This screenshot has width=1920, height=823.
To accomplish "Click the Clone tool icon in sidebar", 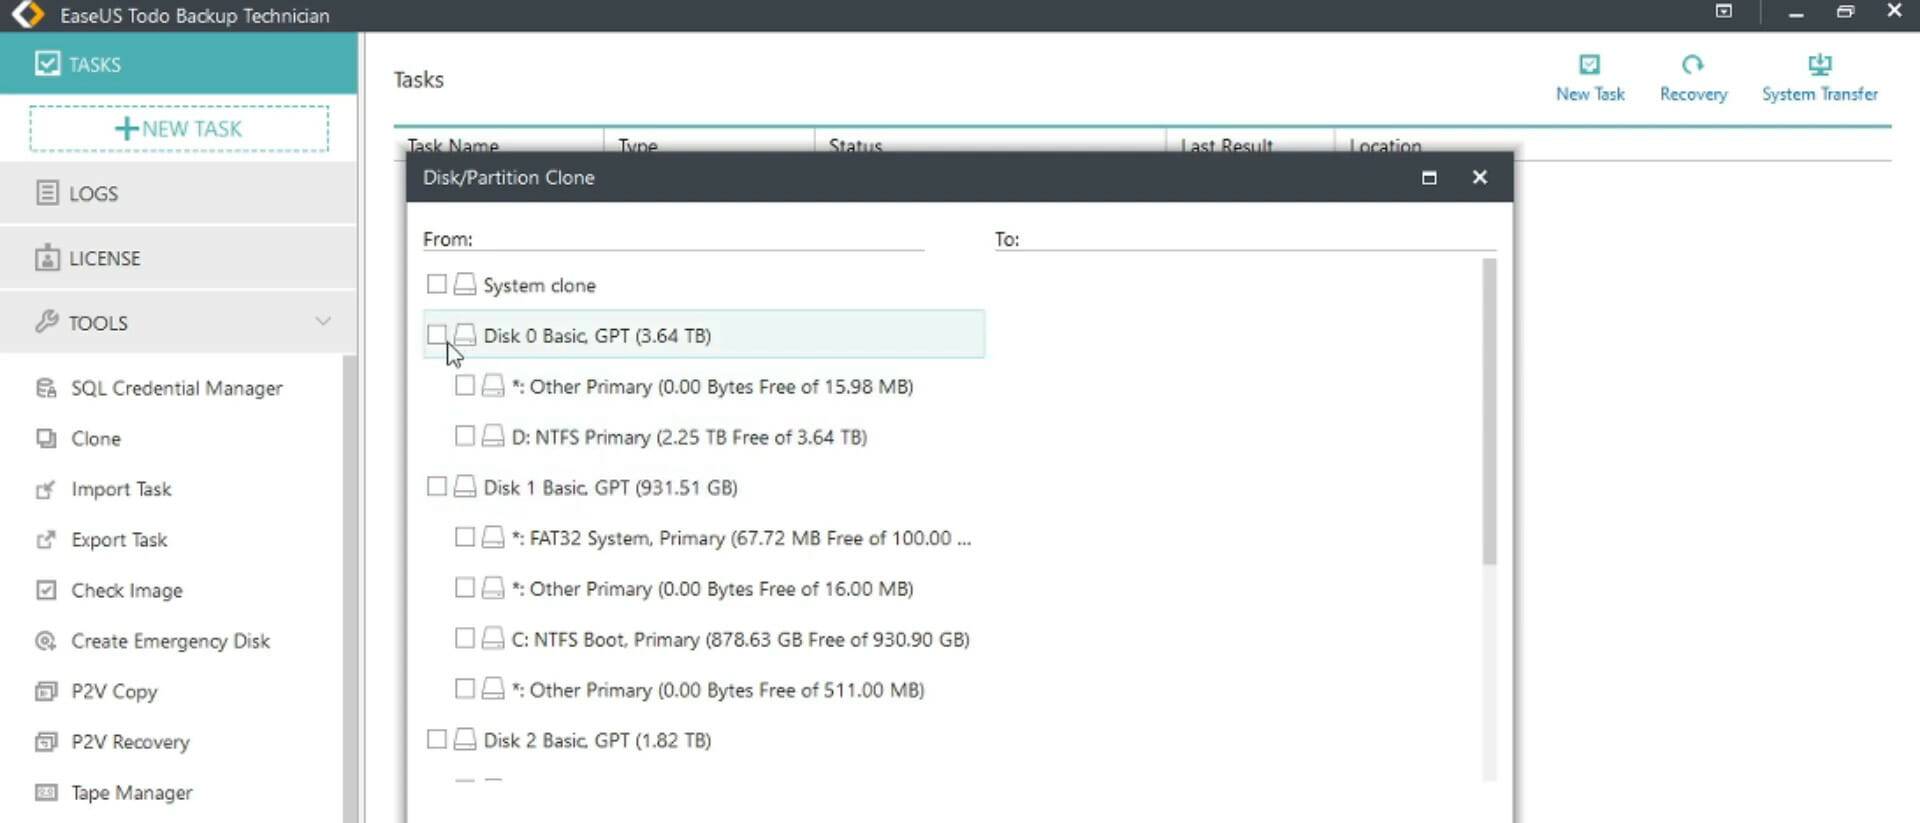I will [x=46, y=438].
